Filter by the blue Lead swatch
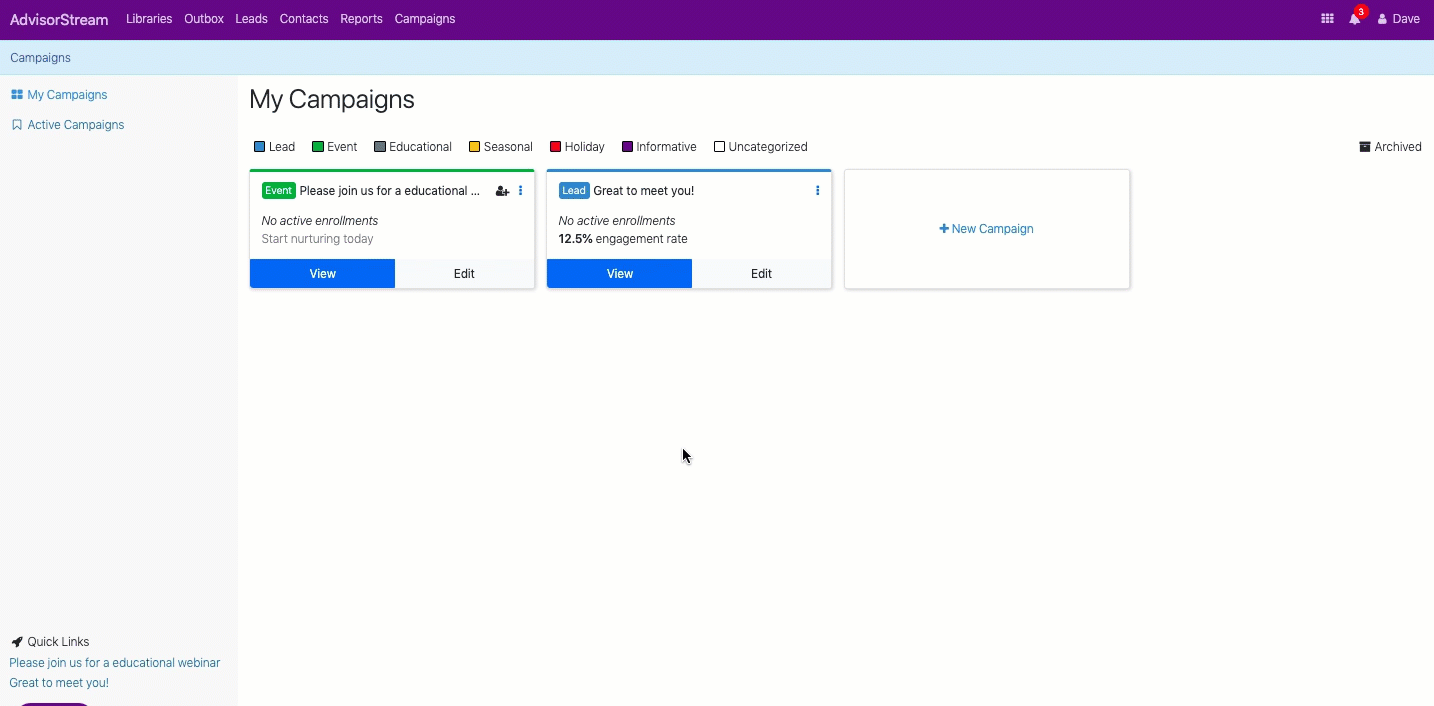The image size is (1434, 706). tap(259, 147)
